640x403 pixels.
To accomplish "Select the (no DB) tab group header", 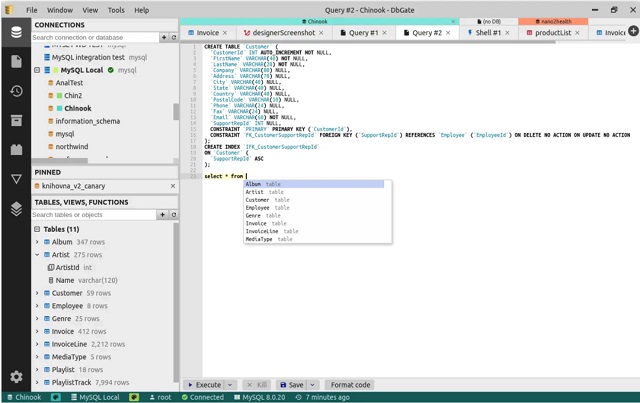I will pos(489,21).
